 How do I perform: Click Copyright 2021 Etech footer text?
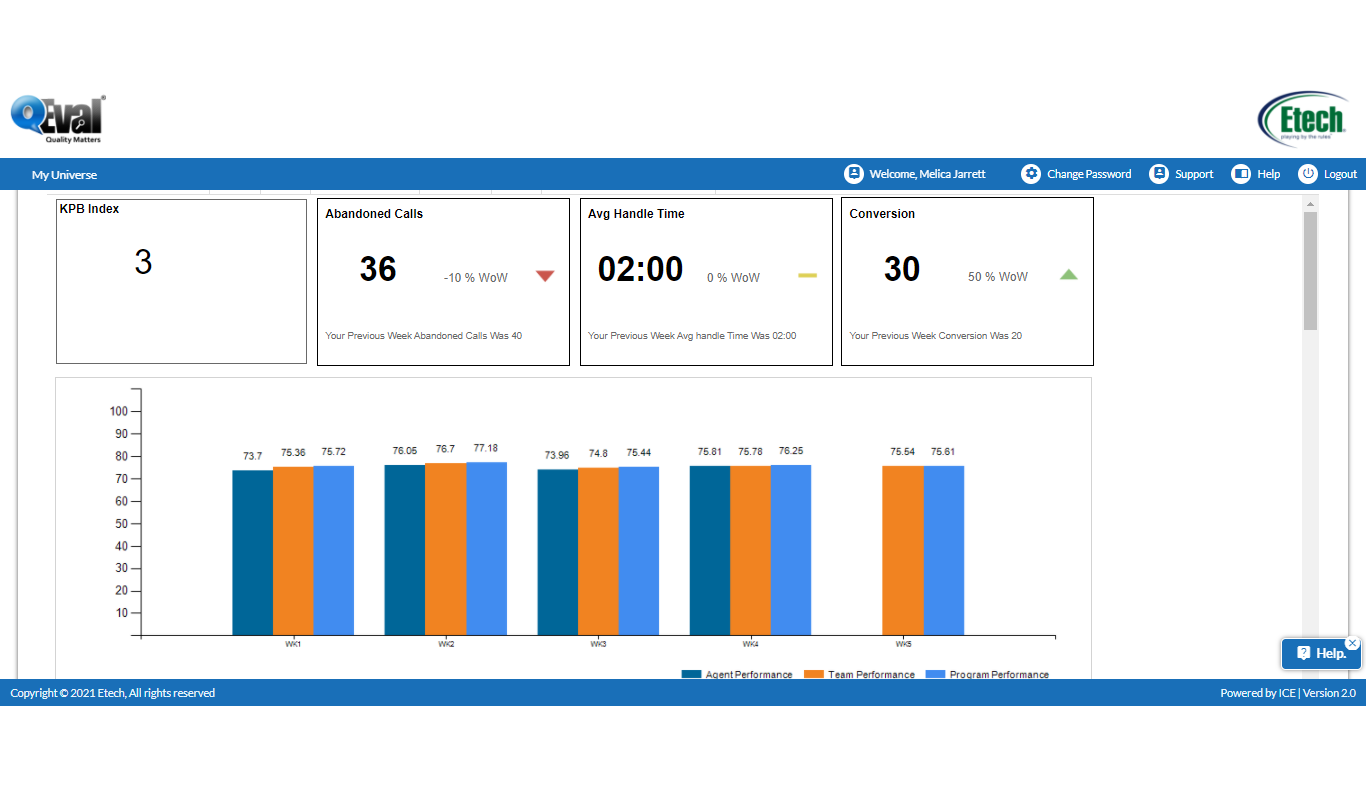[x=113, y=693]
